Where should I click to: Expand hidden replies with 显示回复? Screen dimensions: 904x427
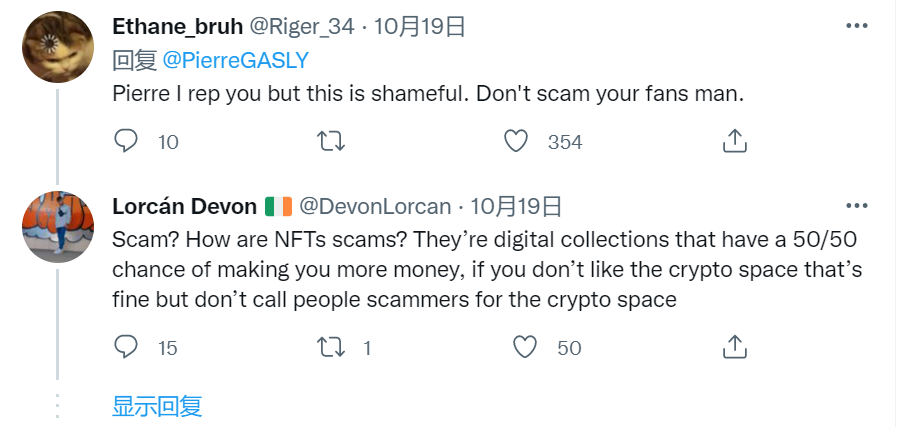point(157,406)
